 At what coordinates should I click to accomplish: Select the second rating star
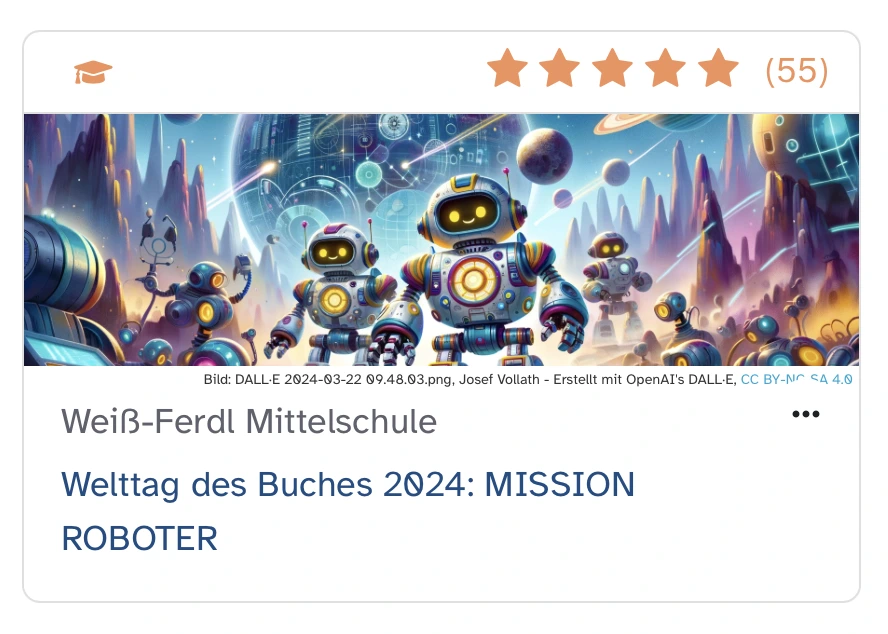coord(560,68)
